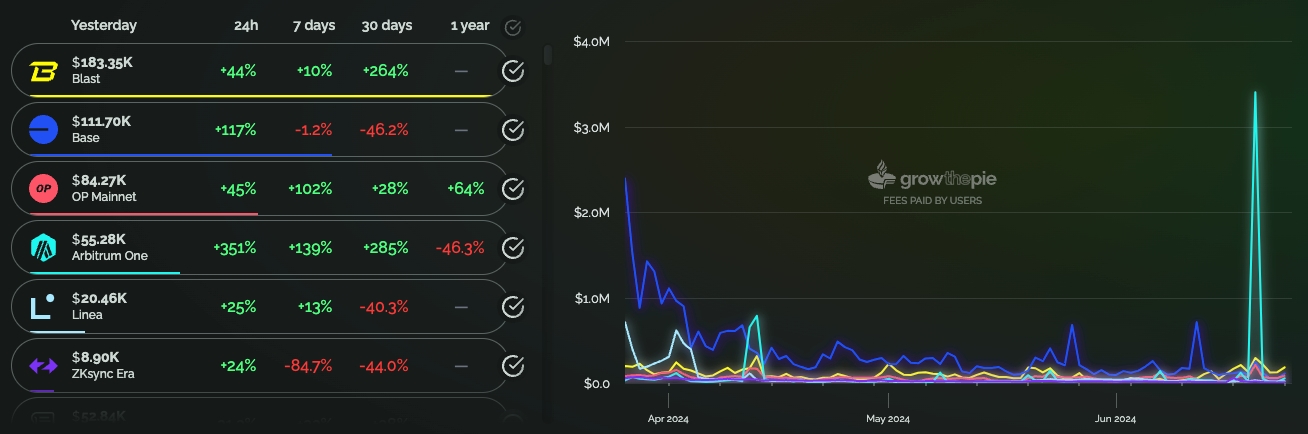Click the $3.0M y-axis label
Screen dimensions: 1308x434
click(591, 127)
